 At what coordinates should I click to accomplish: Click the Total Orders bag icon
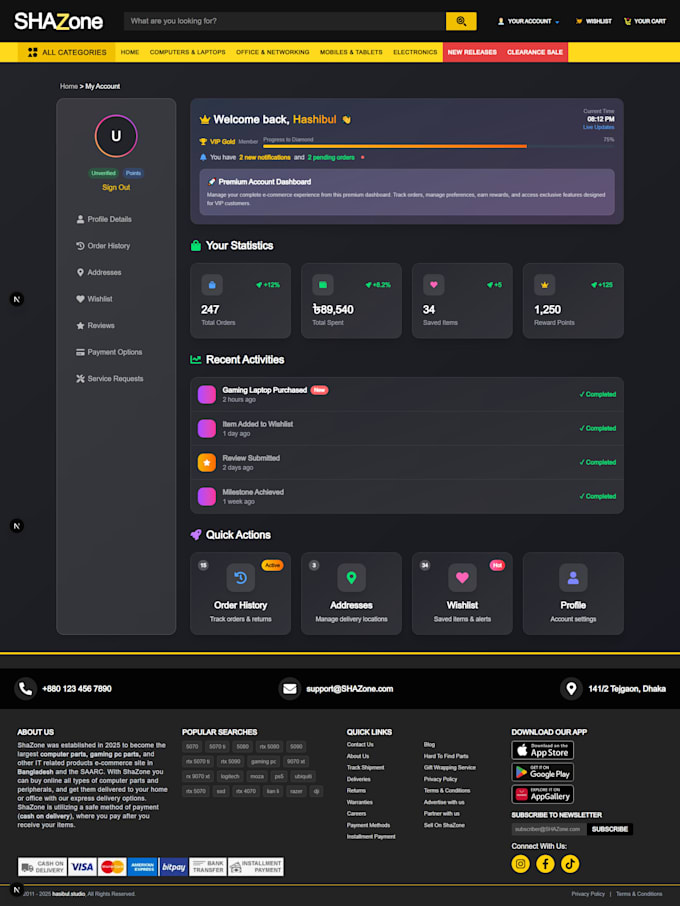click(x=212, y=285)
